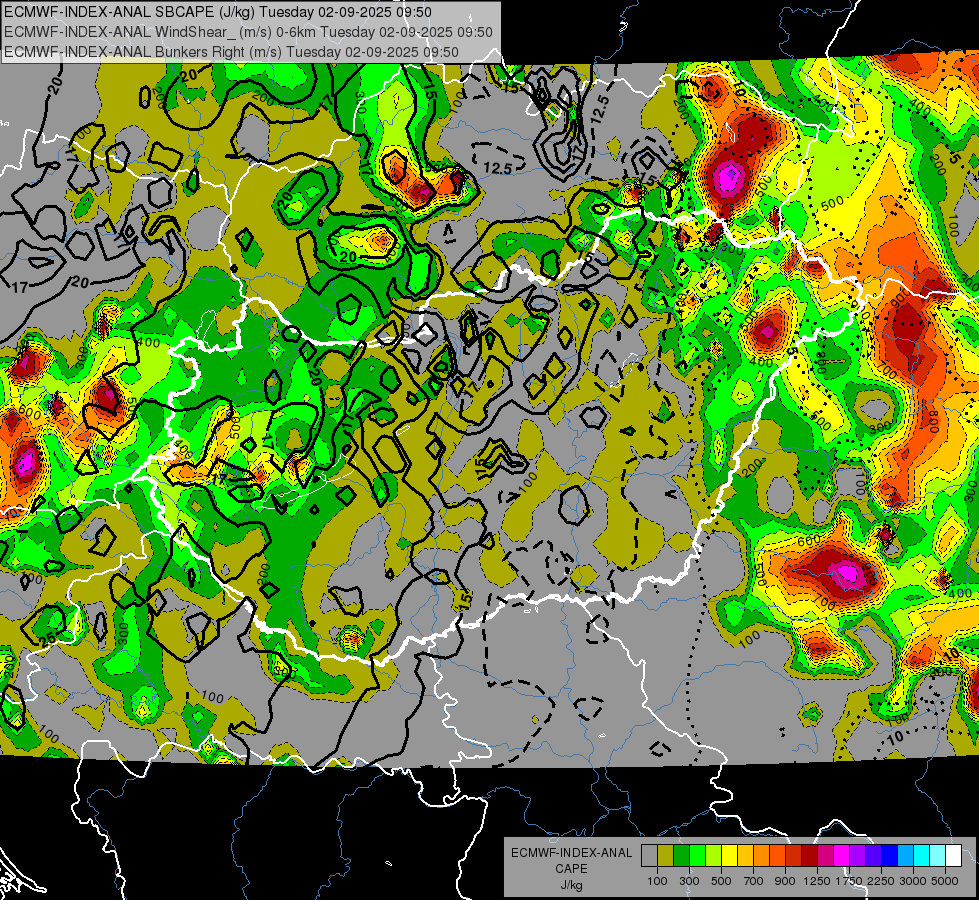Click the SBCAPE (J/kg) title line
This screenshot has width=979, height=900.
pyautogui.click(x=217, y=12)
